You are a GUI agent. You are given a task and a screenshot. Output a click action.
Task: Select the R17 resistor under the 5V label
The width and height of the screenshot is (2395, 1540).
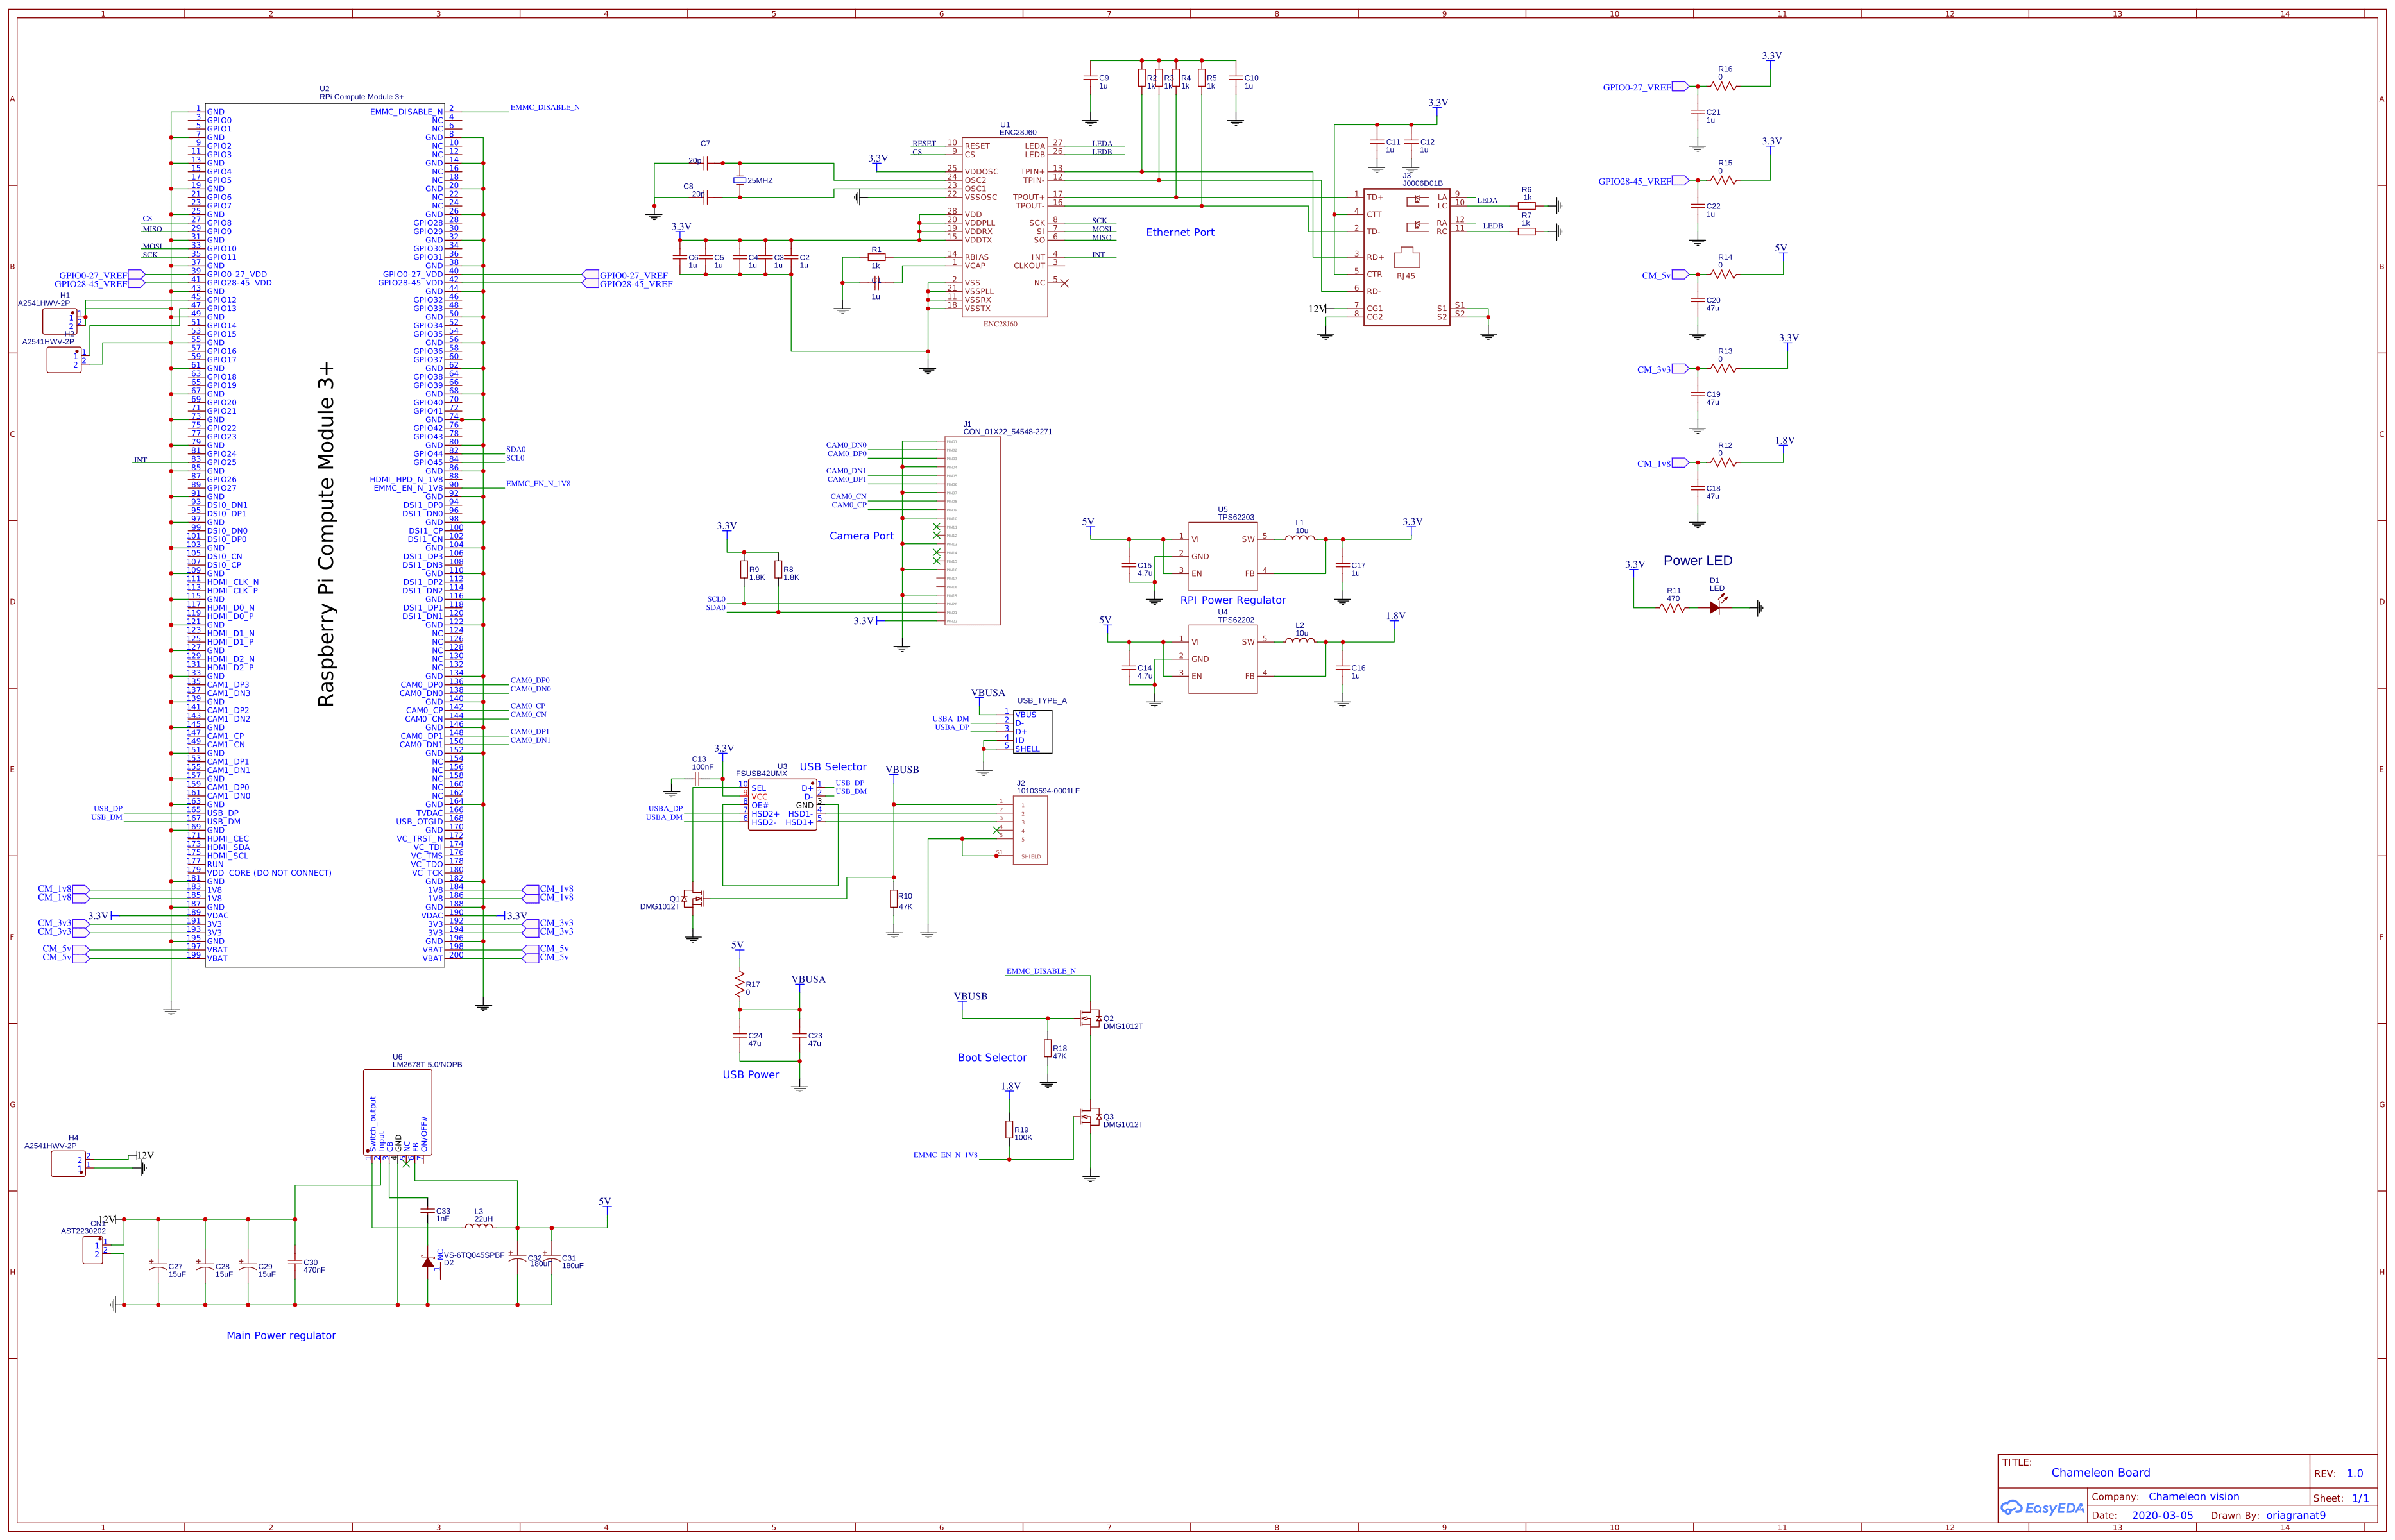pos(740,985)
